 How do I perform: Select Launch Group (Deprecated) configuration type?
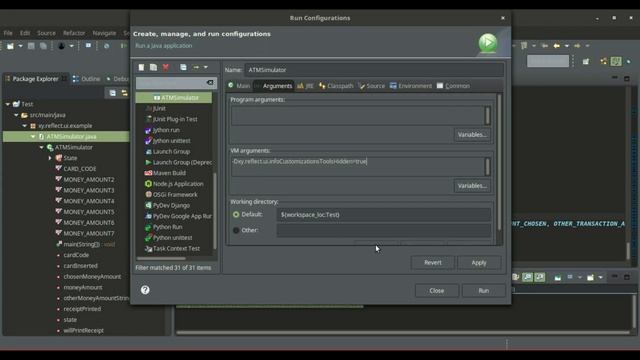[178, 162]
